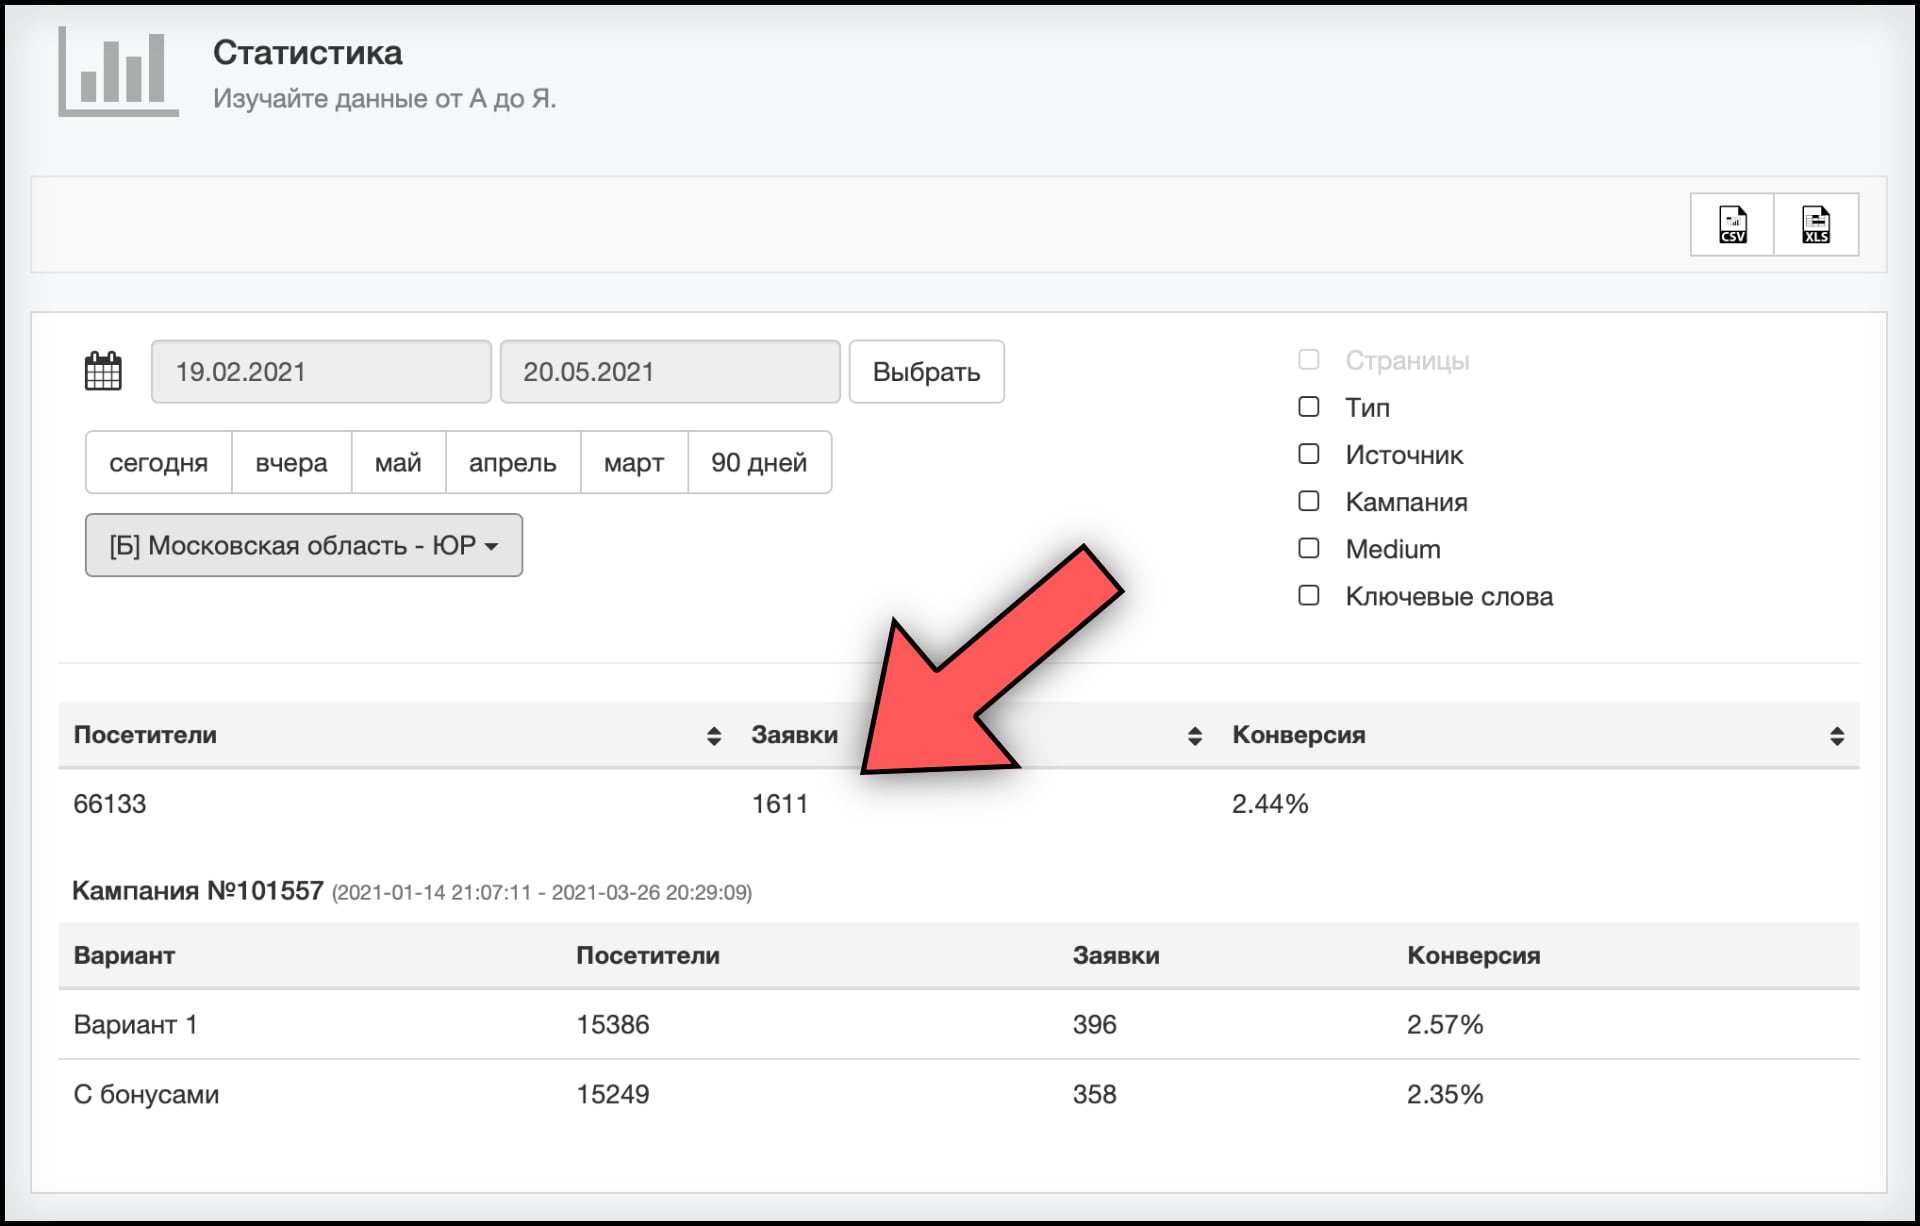Click the total requests value 1611
This screenshot has height=1226, width=1920.
tap(780, 804)
